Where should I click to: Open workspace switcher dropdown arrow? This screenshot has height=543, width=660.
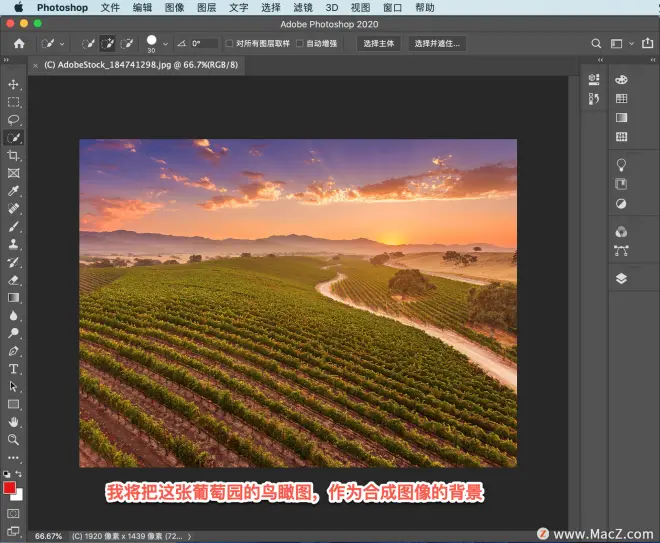tap(631, 43)
